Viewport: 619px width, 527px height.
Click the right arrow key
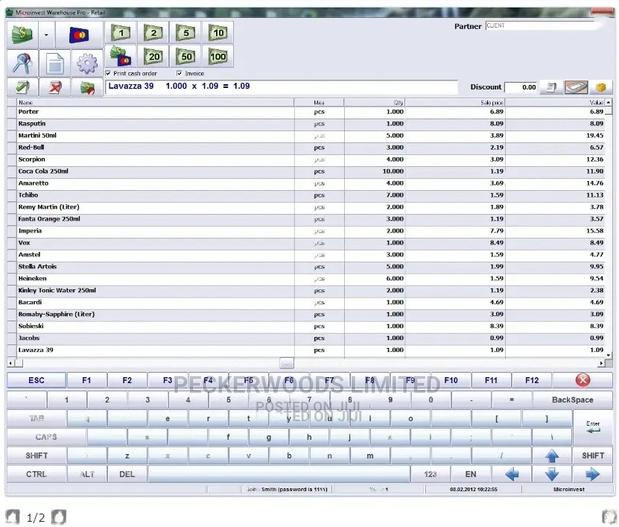pyautogui.click(x=593, y=474)
